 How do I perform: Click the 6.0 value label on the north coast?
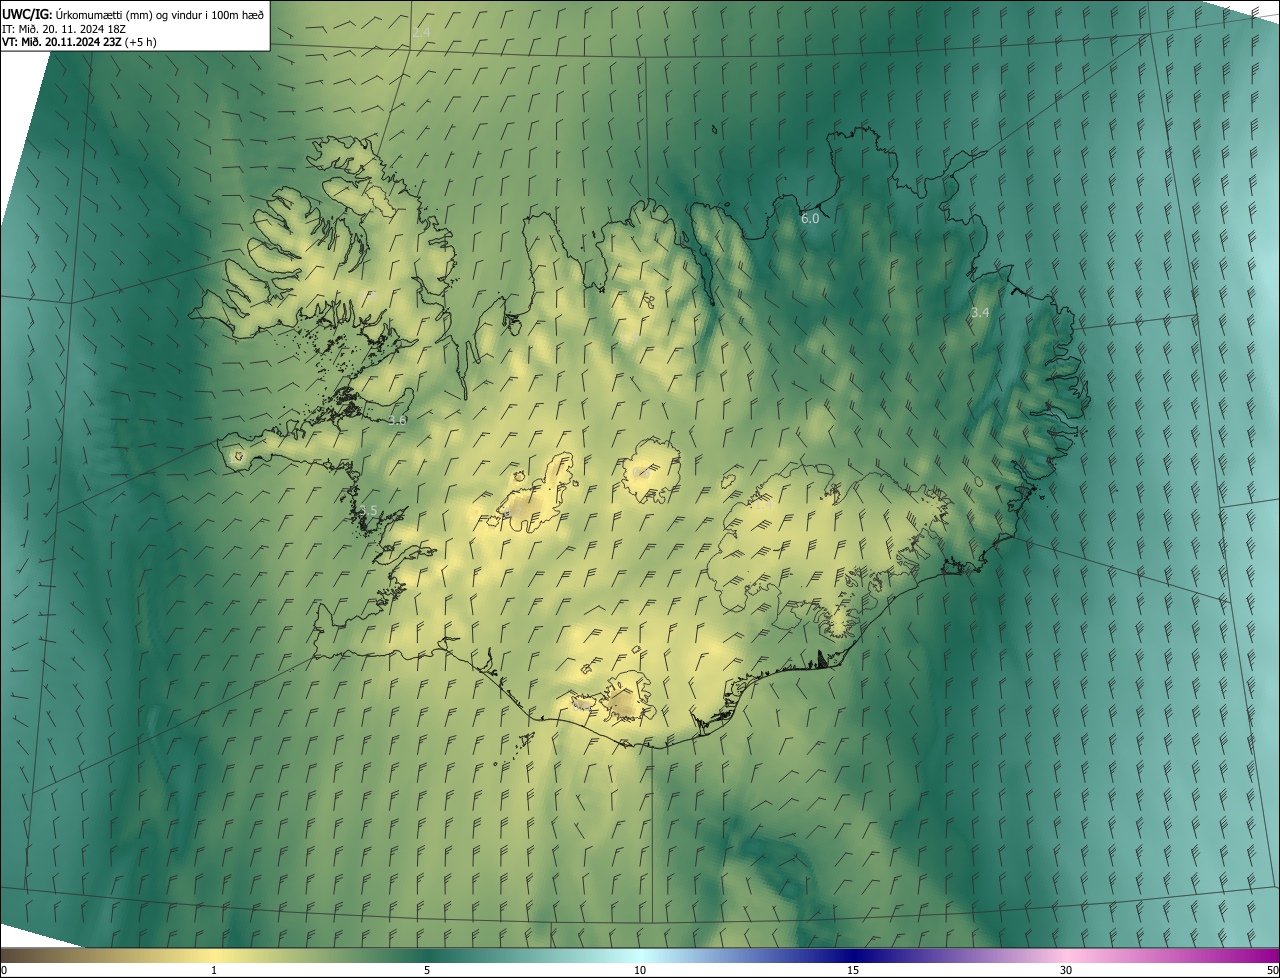point(810,218)
